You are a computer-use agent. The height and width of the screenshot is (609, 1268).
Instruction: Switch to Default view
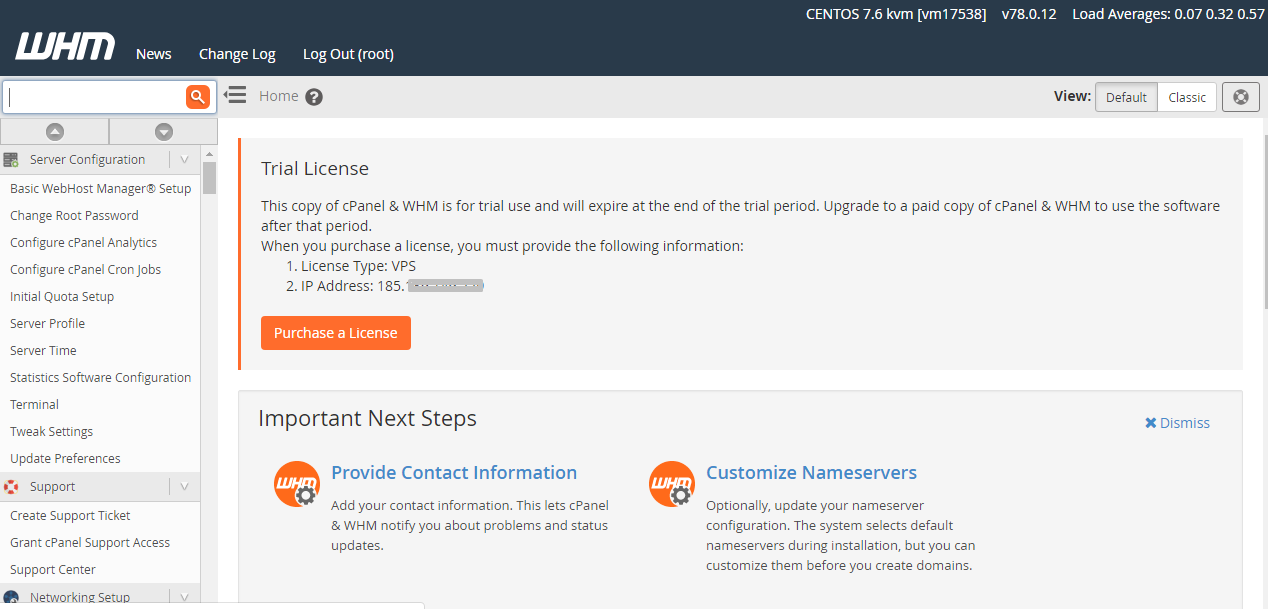1126,97
